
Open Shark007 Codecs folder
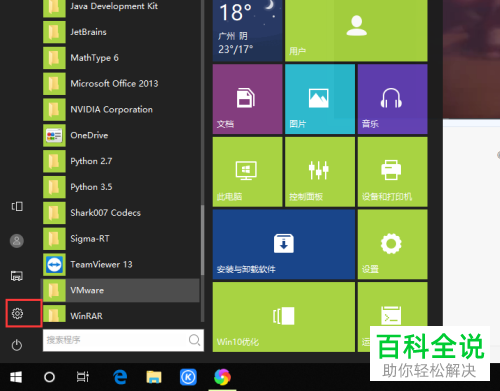pos(121,213)
